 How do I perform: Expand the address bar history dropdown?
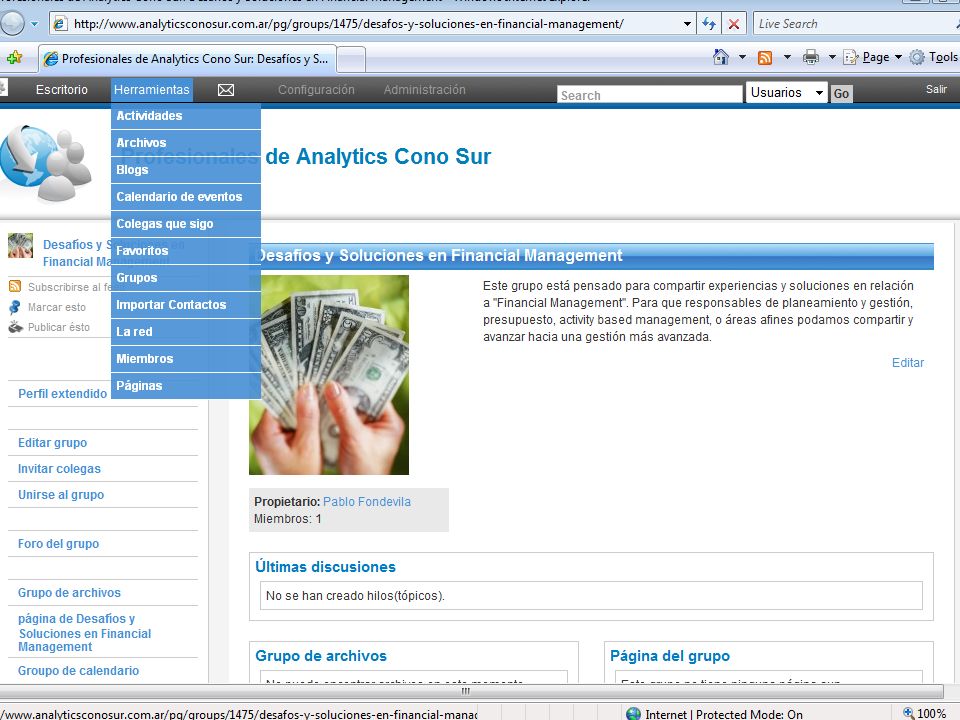coord(687,24)
